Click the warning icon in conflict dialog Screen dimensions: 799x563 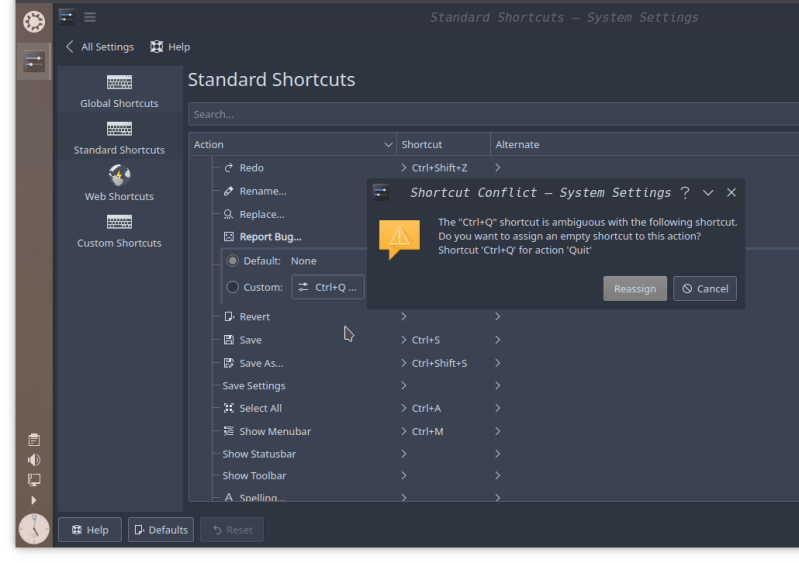point(400,239)
